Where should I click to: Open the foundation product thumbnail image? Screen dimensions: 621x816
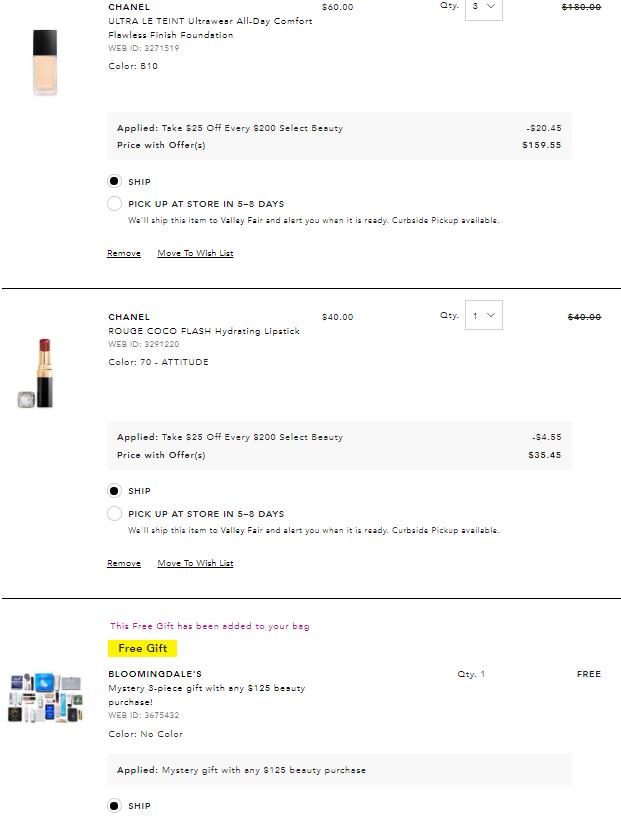[44, 62]
